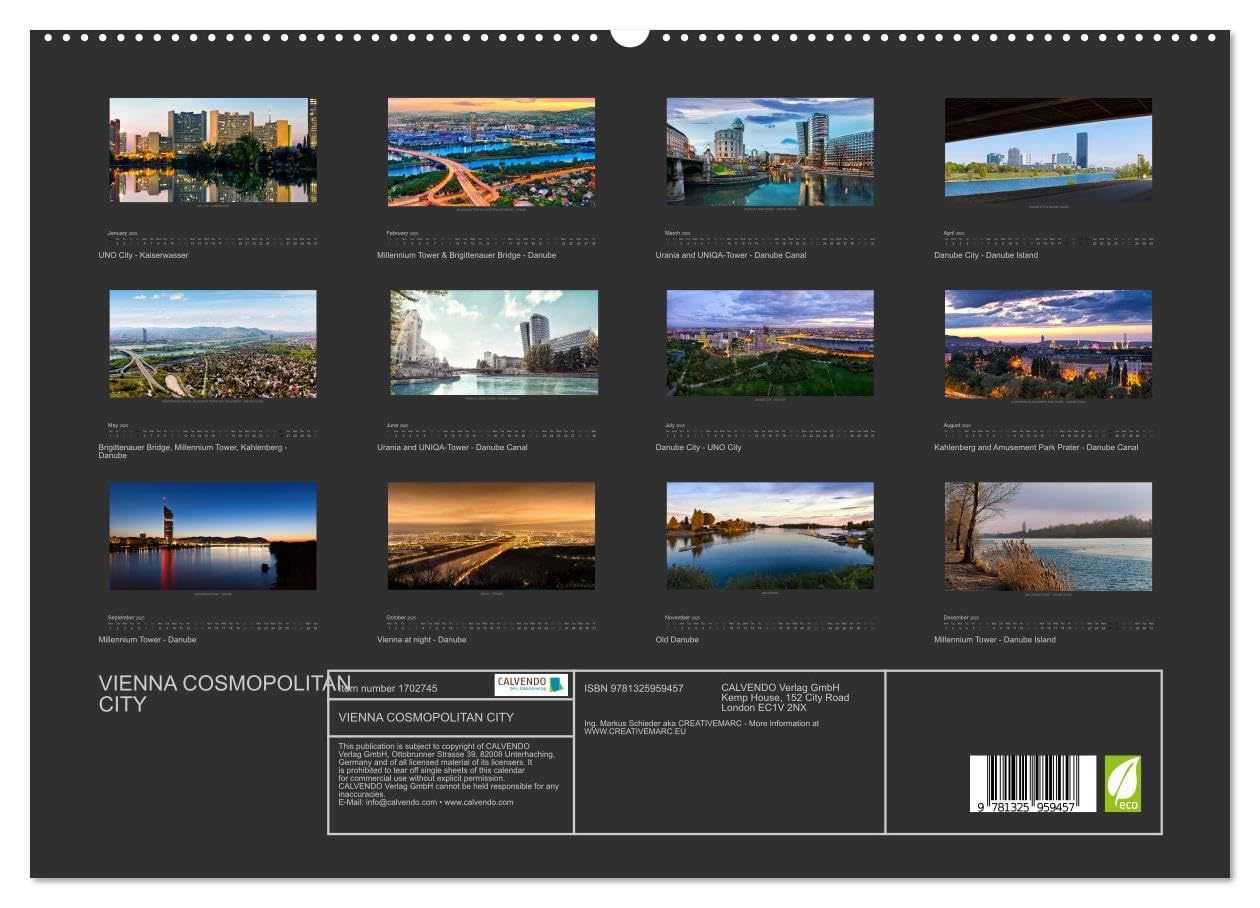Open www.calvendo.com web address
The height and width of the screenshot is (908, 1260).
tap(479, 802)
